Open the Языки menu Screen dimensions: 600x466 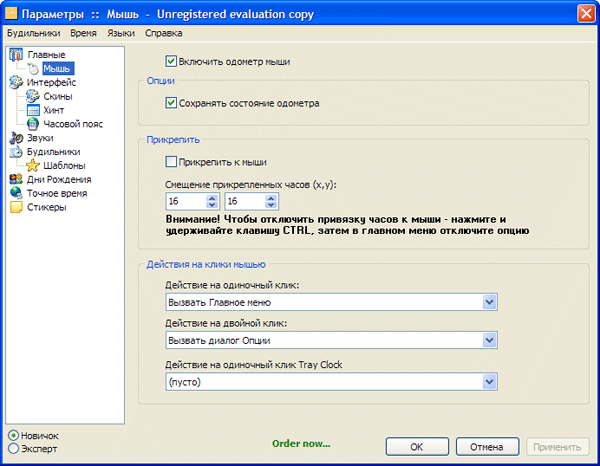tap(121, 33)
